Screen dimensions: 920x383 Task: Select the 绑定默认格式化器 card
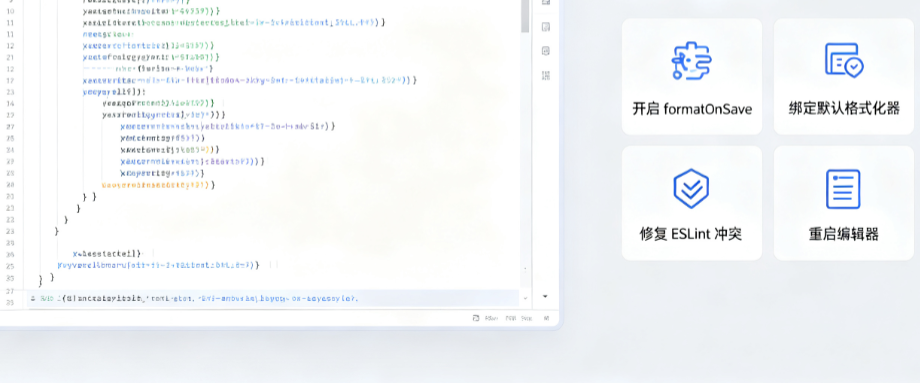click(844, 76)
